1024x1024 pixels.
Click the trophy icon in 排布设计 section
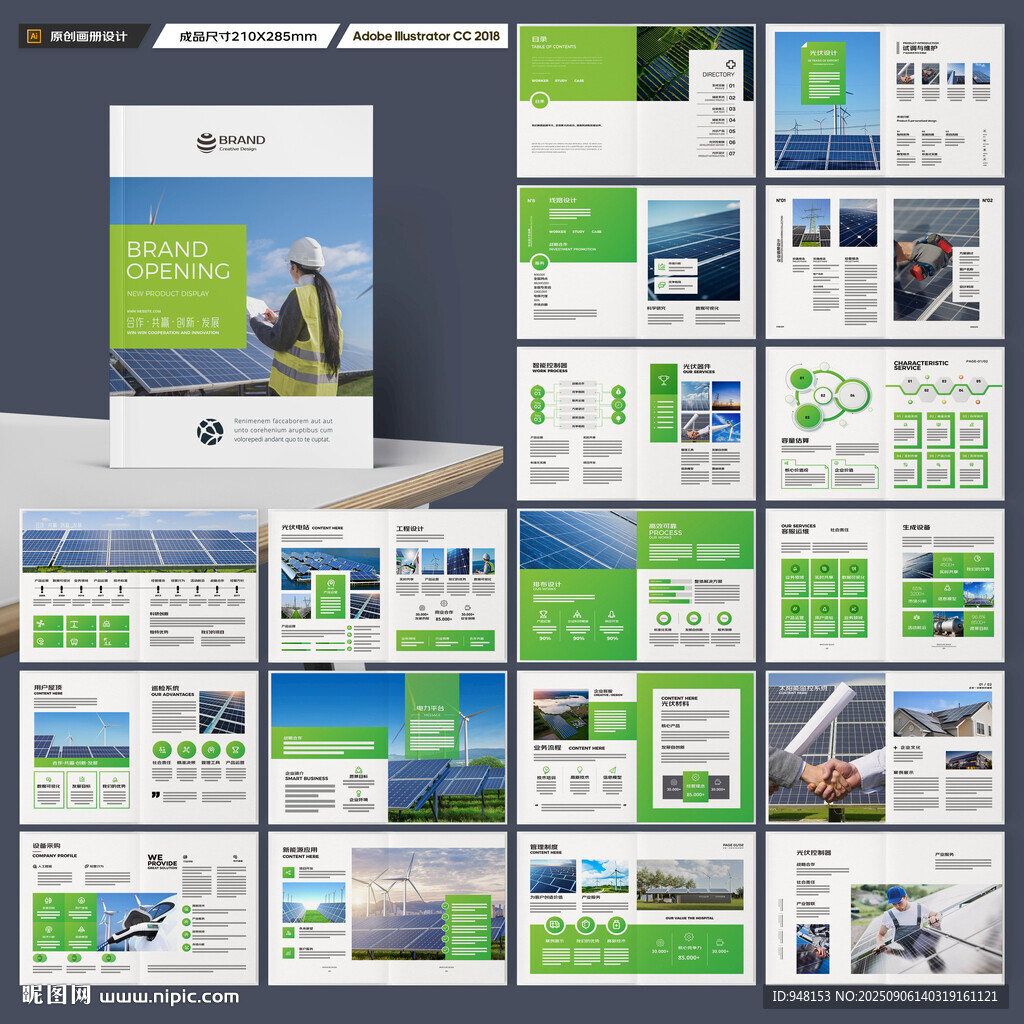point(543,615)
